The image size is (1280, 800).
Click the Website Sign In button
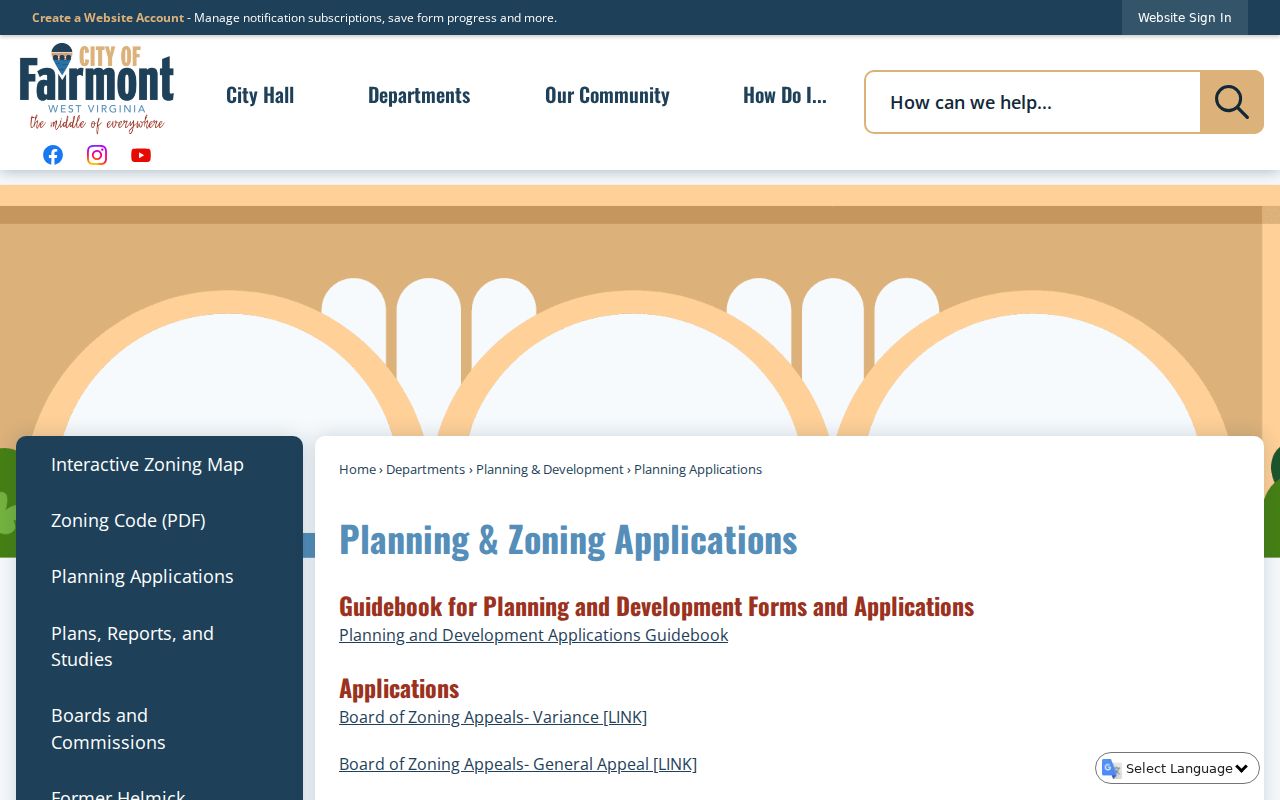pos(1185,17)
